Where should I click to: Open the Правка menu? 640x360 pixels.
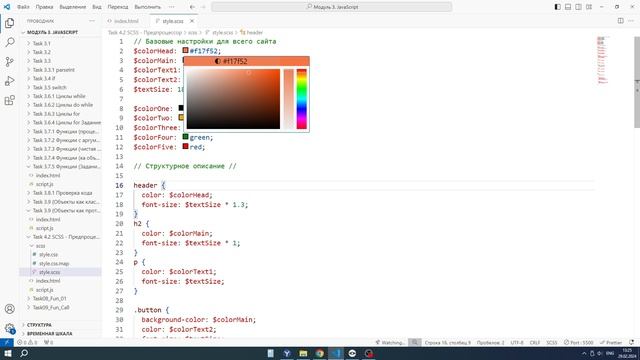[x=44, y=7]
